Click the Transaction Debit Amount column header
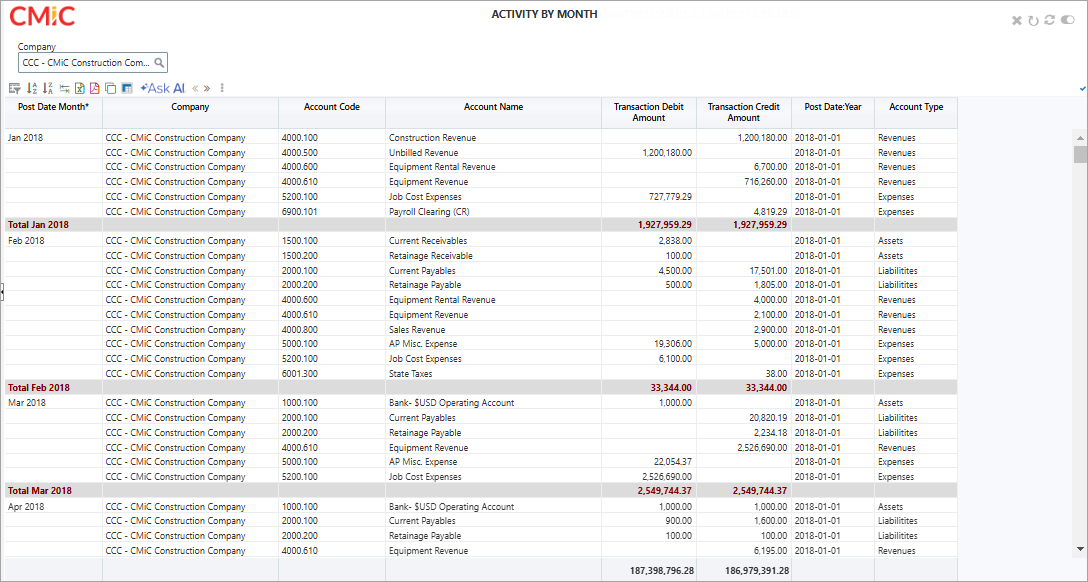Screen dimensions: 1088x582 [x=649, y=112]
